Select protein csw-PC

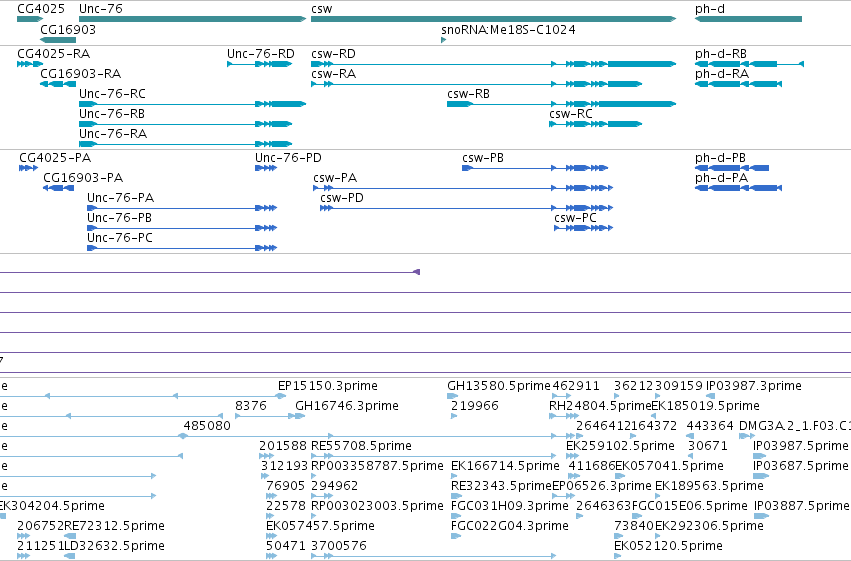coord(583,228)
